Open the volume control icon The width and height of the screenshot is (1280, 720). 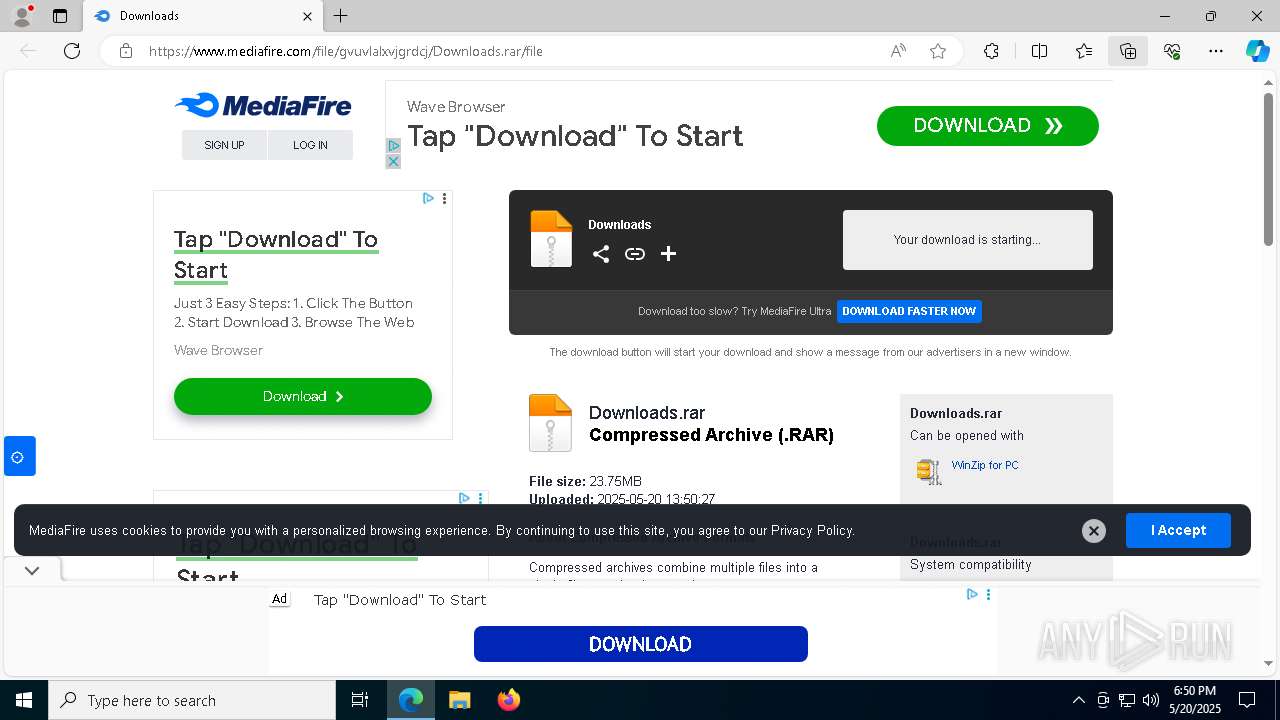pyautogui.click(x=1151, y=700)
